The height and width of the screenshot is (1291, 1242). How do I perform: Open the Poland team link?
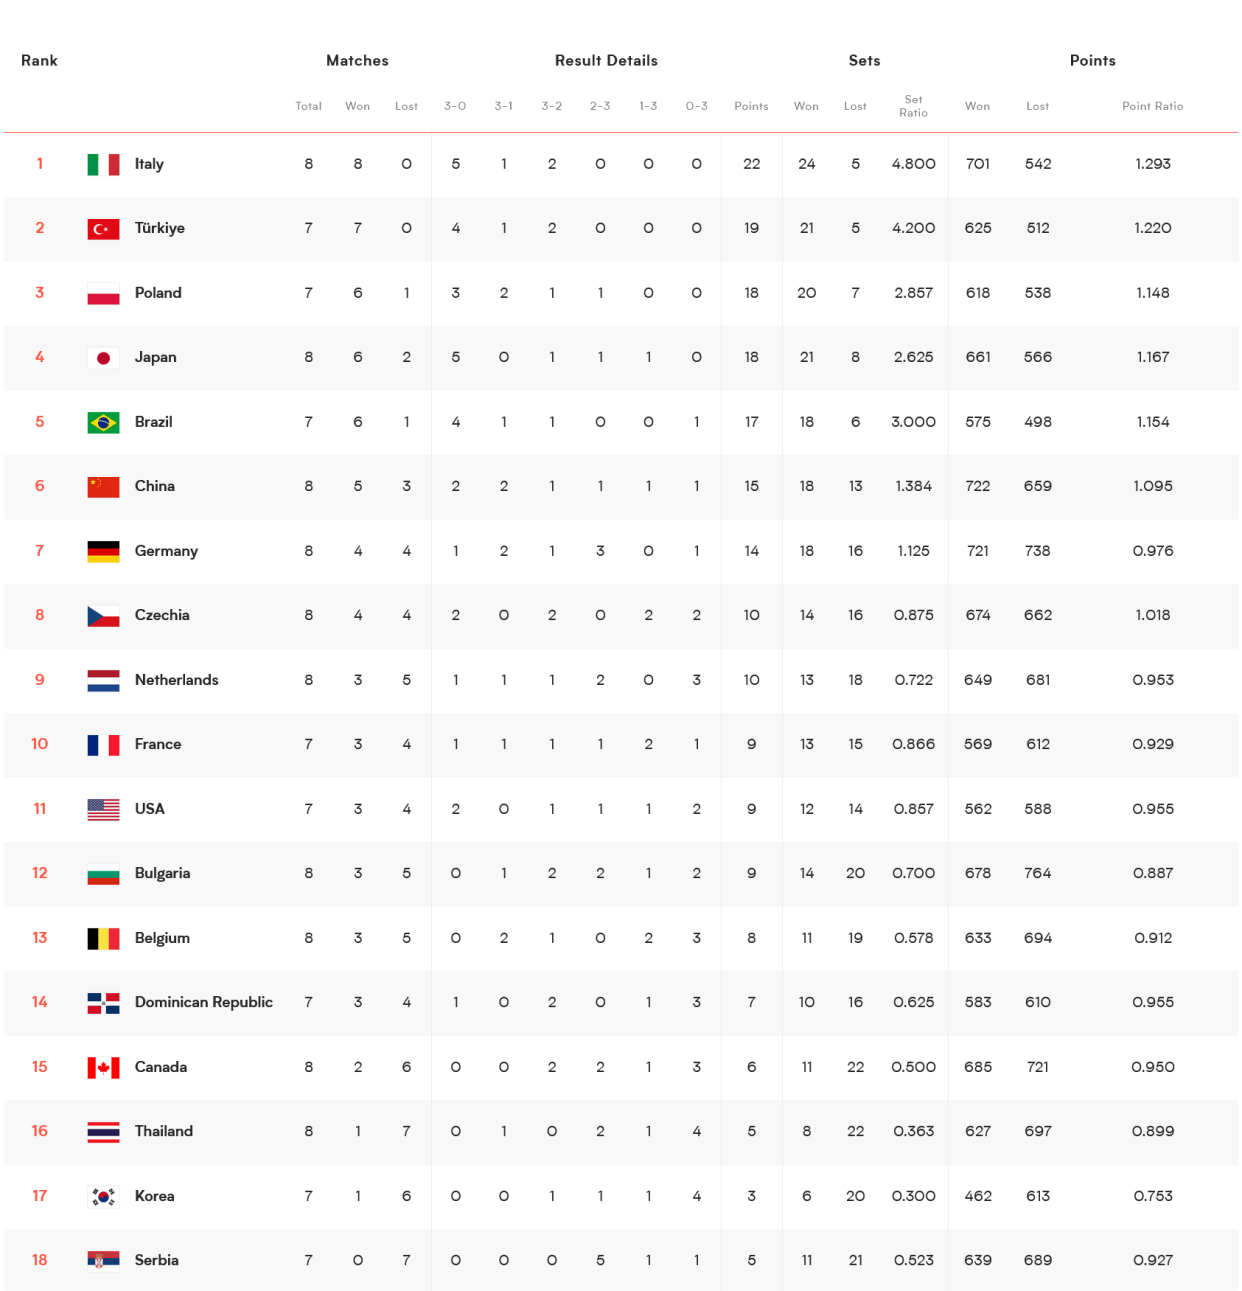158,293
